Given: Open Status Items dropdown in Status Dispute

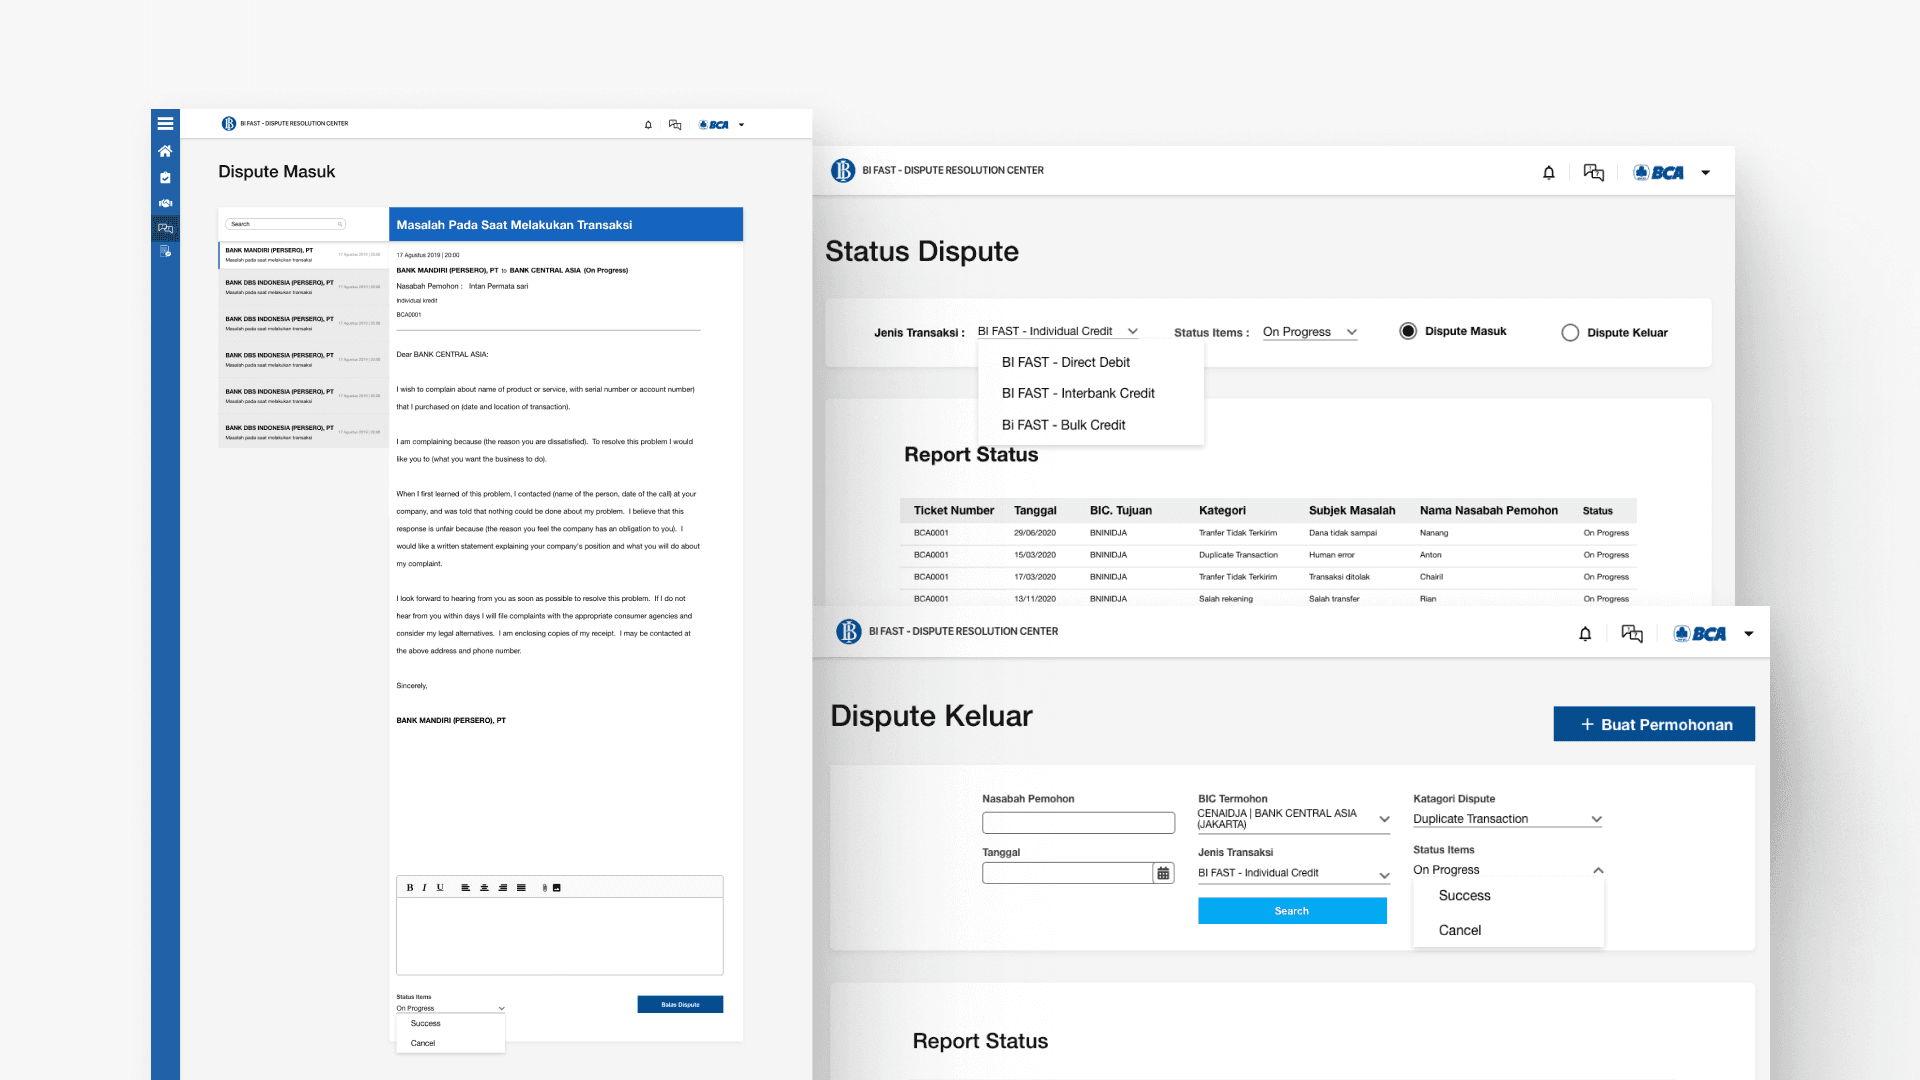Looking at the screenshot, I should coord(1310,332).
